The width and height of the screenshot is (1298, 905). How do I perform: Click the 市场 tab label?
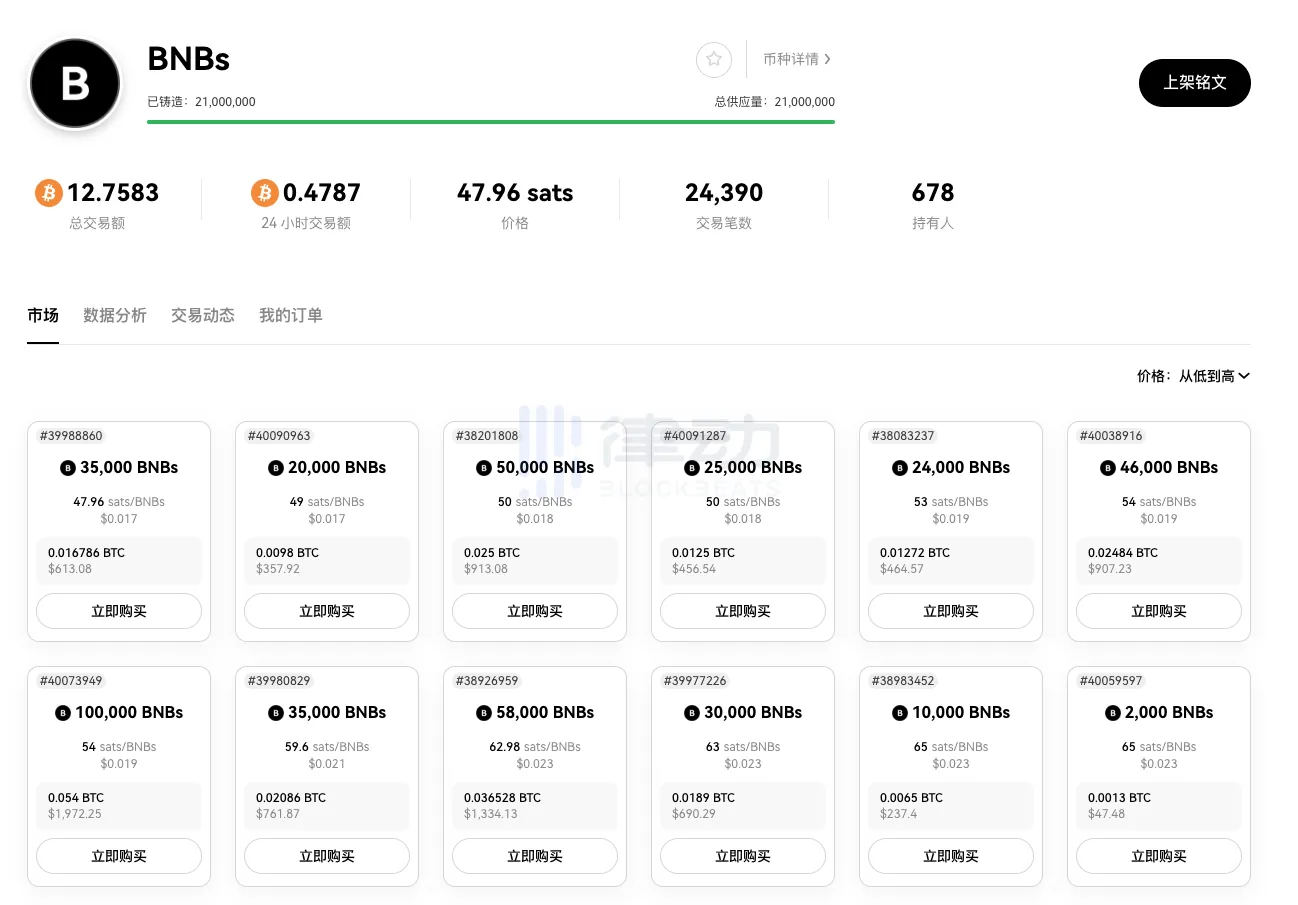(43, 315)
